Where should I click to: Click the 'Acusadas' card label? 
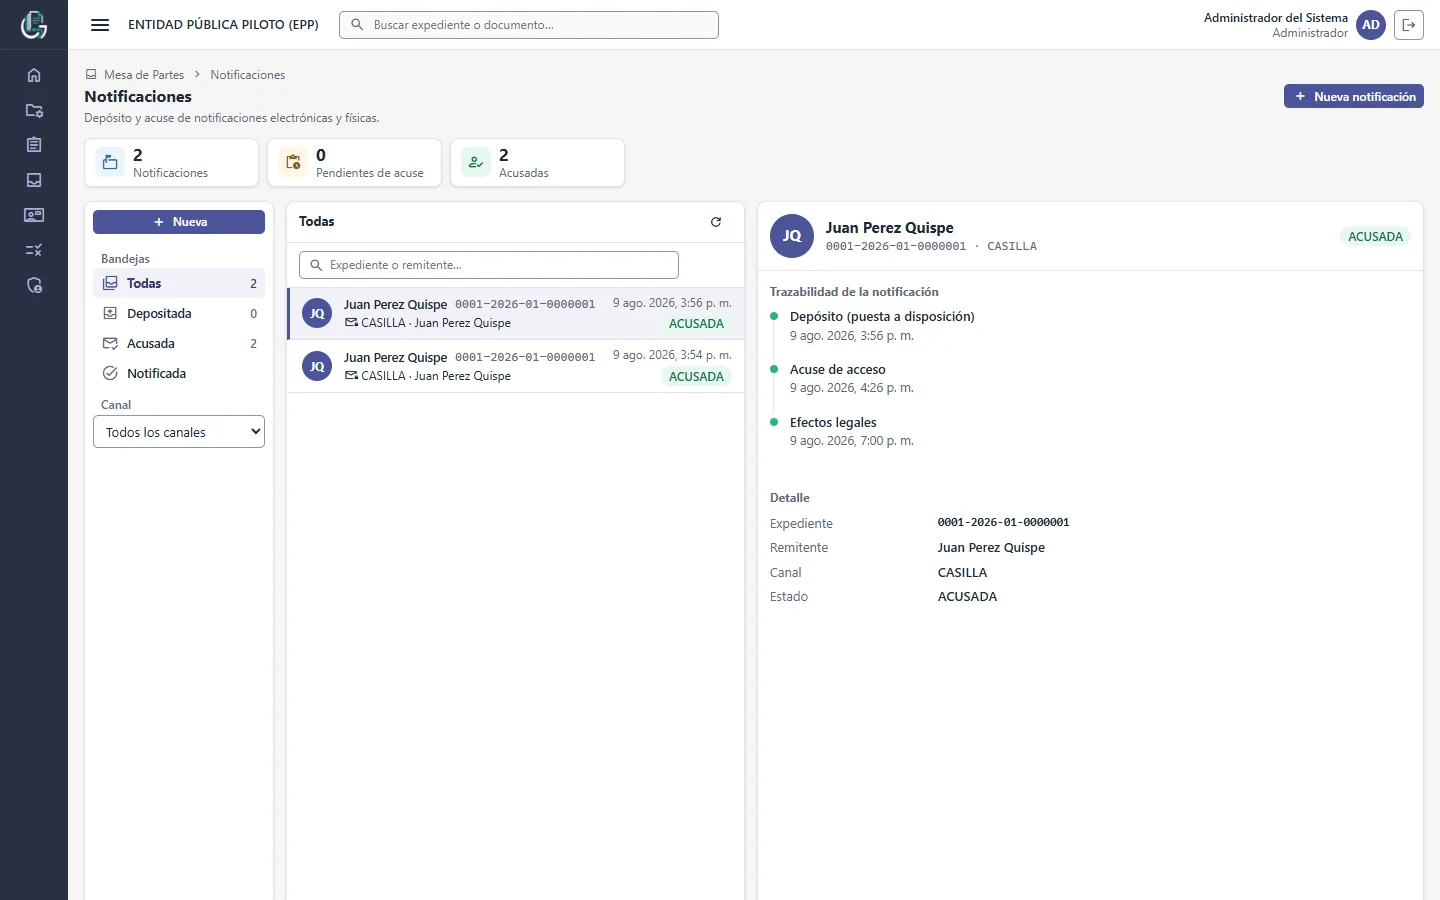[524, 173]
